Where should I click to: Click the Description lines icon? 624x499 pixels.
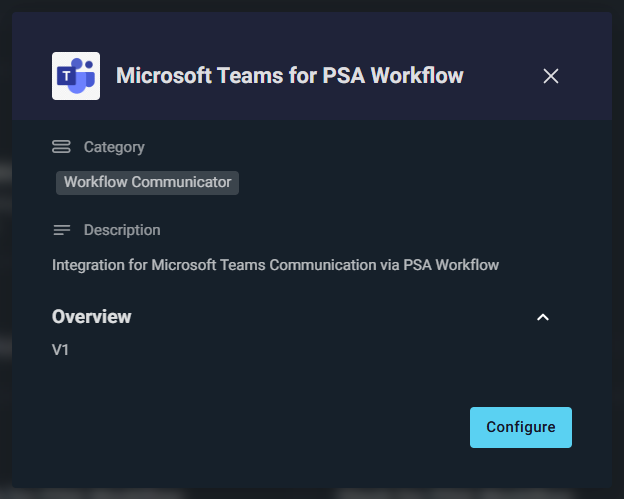(x=61, y=230)
